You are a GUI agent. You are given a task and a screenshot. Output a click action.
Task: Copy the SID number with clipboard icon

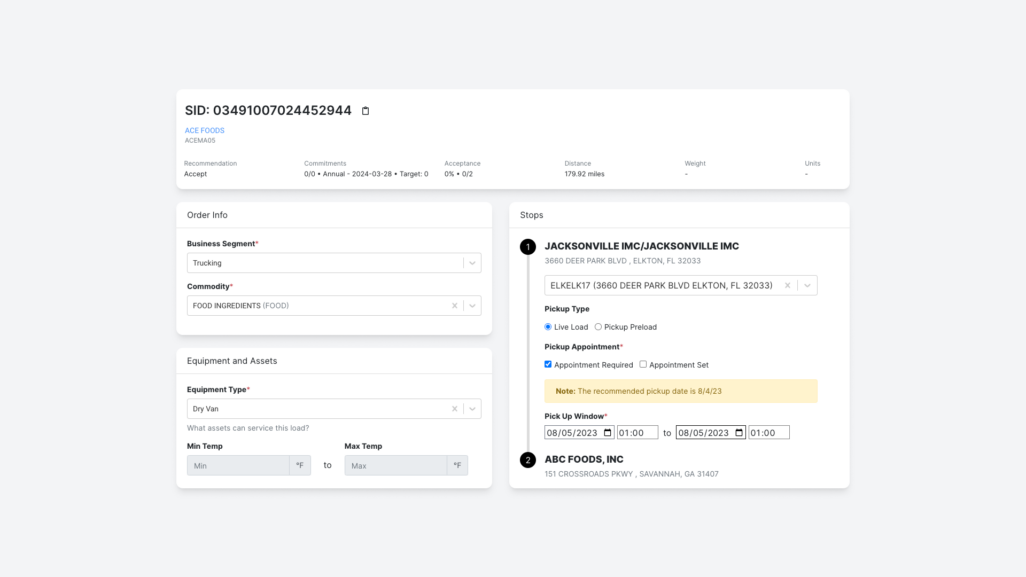click(x=365, y=111)
